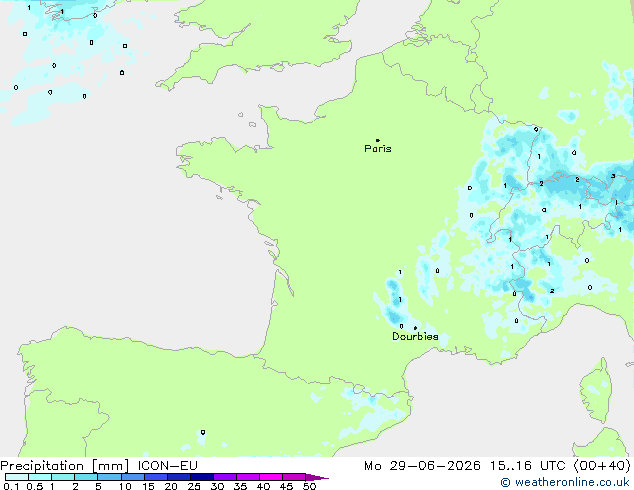The width and height of the screenshot is (634, 490).
Task: Click the "Precipitation [mm]" title text
Action: pos(65,466)
